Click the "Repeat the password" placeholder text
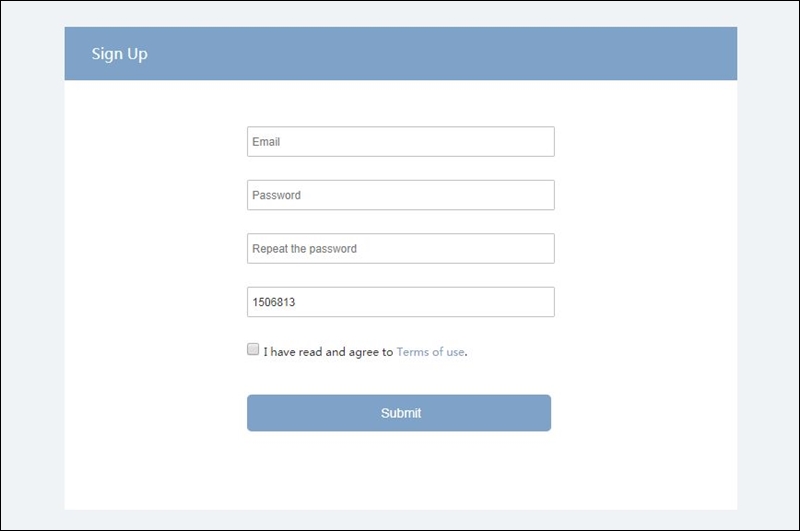This screenshot has width=800, height=531. pyautogui.click(x=304, y=249)
